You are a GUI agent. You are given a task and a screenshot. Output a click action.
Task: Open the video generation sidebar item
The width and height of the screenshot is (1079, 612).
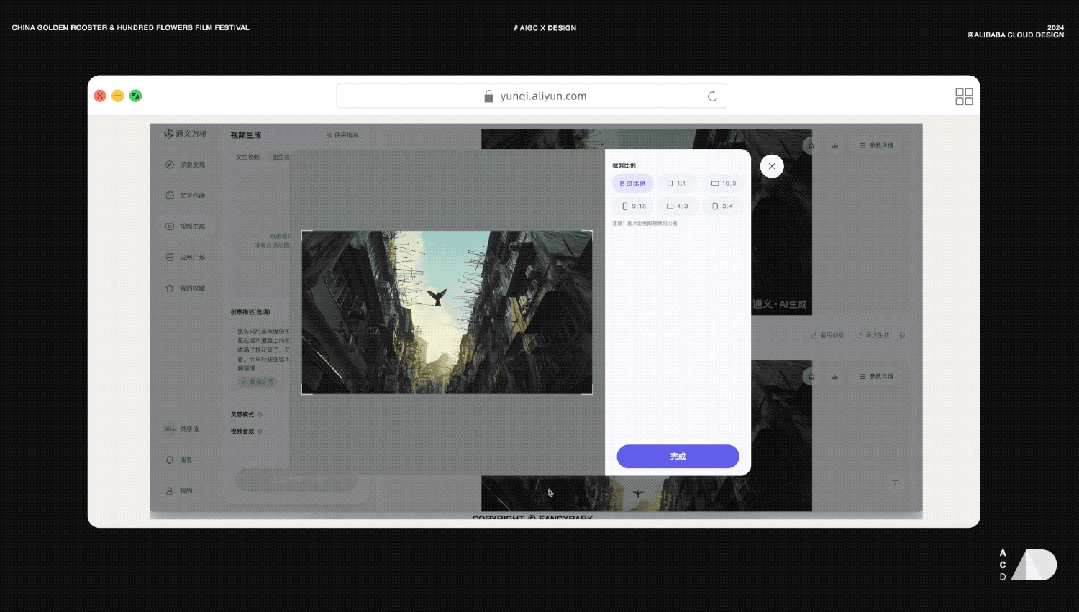(x=185, y=226)
